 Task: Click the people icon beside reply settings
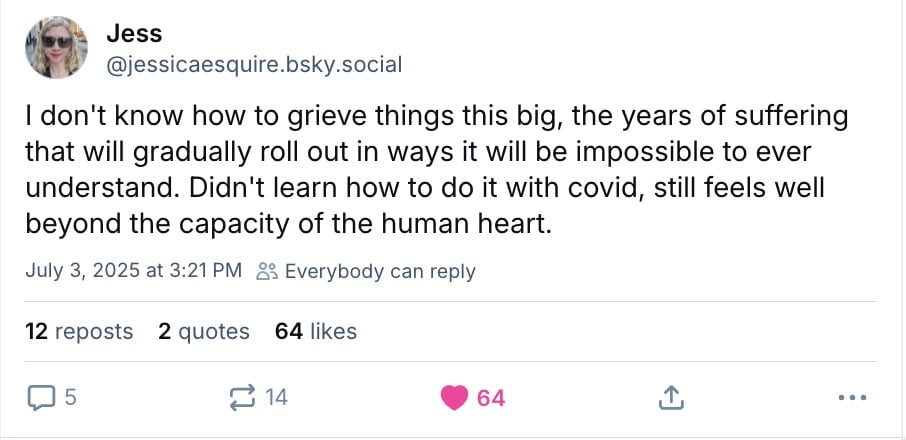tap(267, 271)
